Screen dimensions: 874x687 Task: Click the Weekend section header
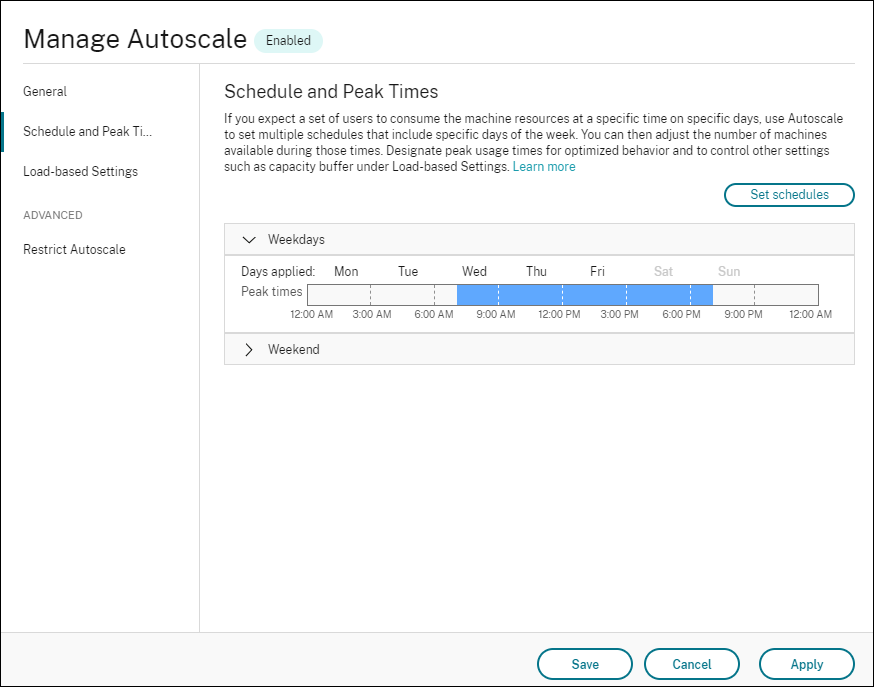tap(293, 349)
